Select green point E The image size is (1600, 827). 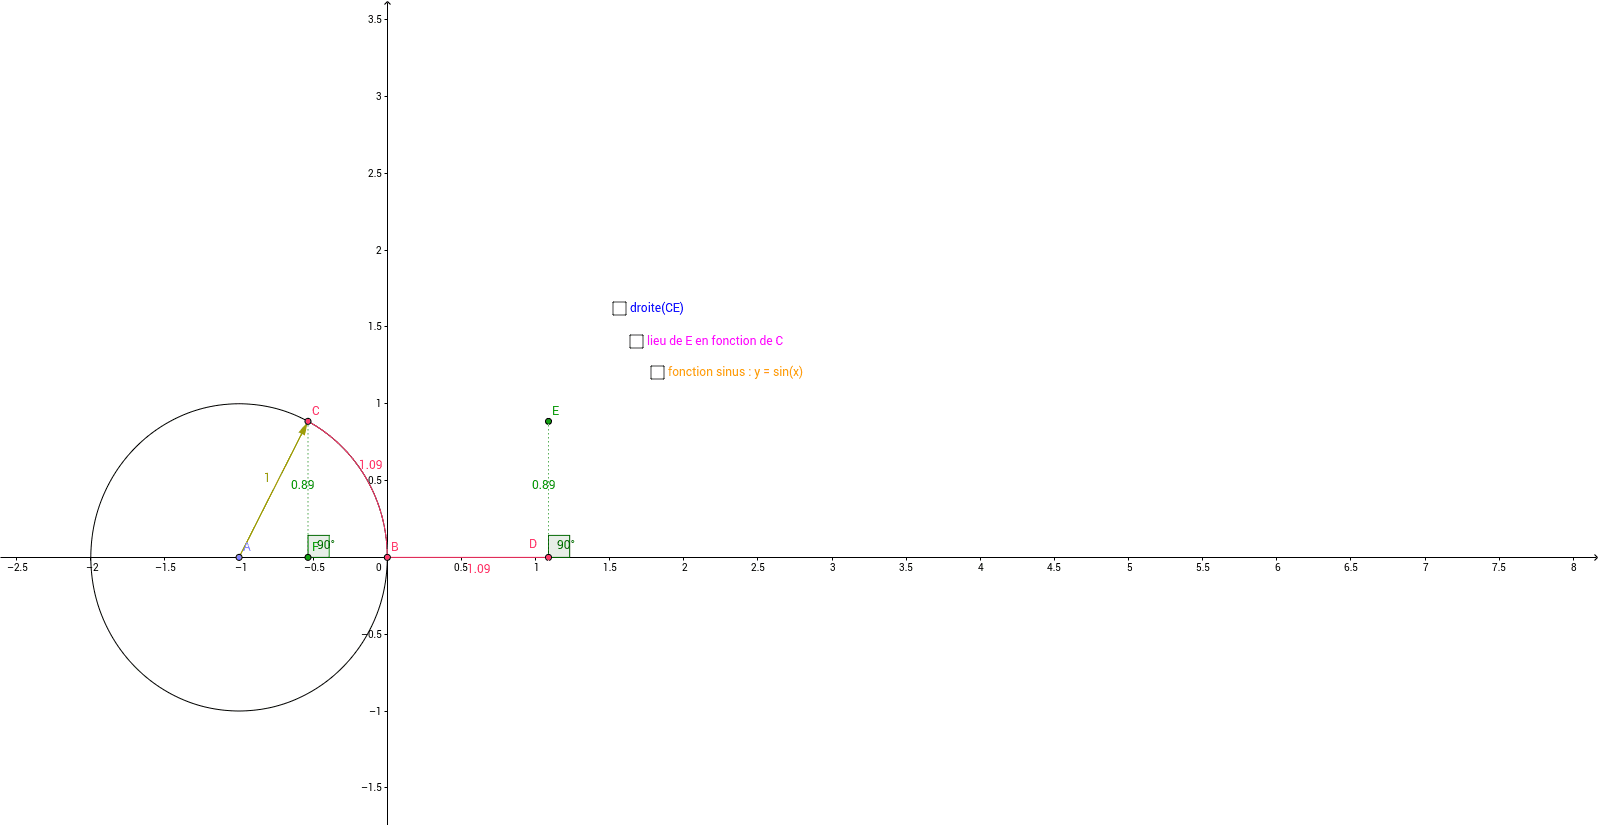pyautogui.click(x=548, y=421)
